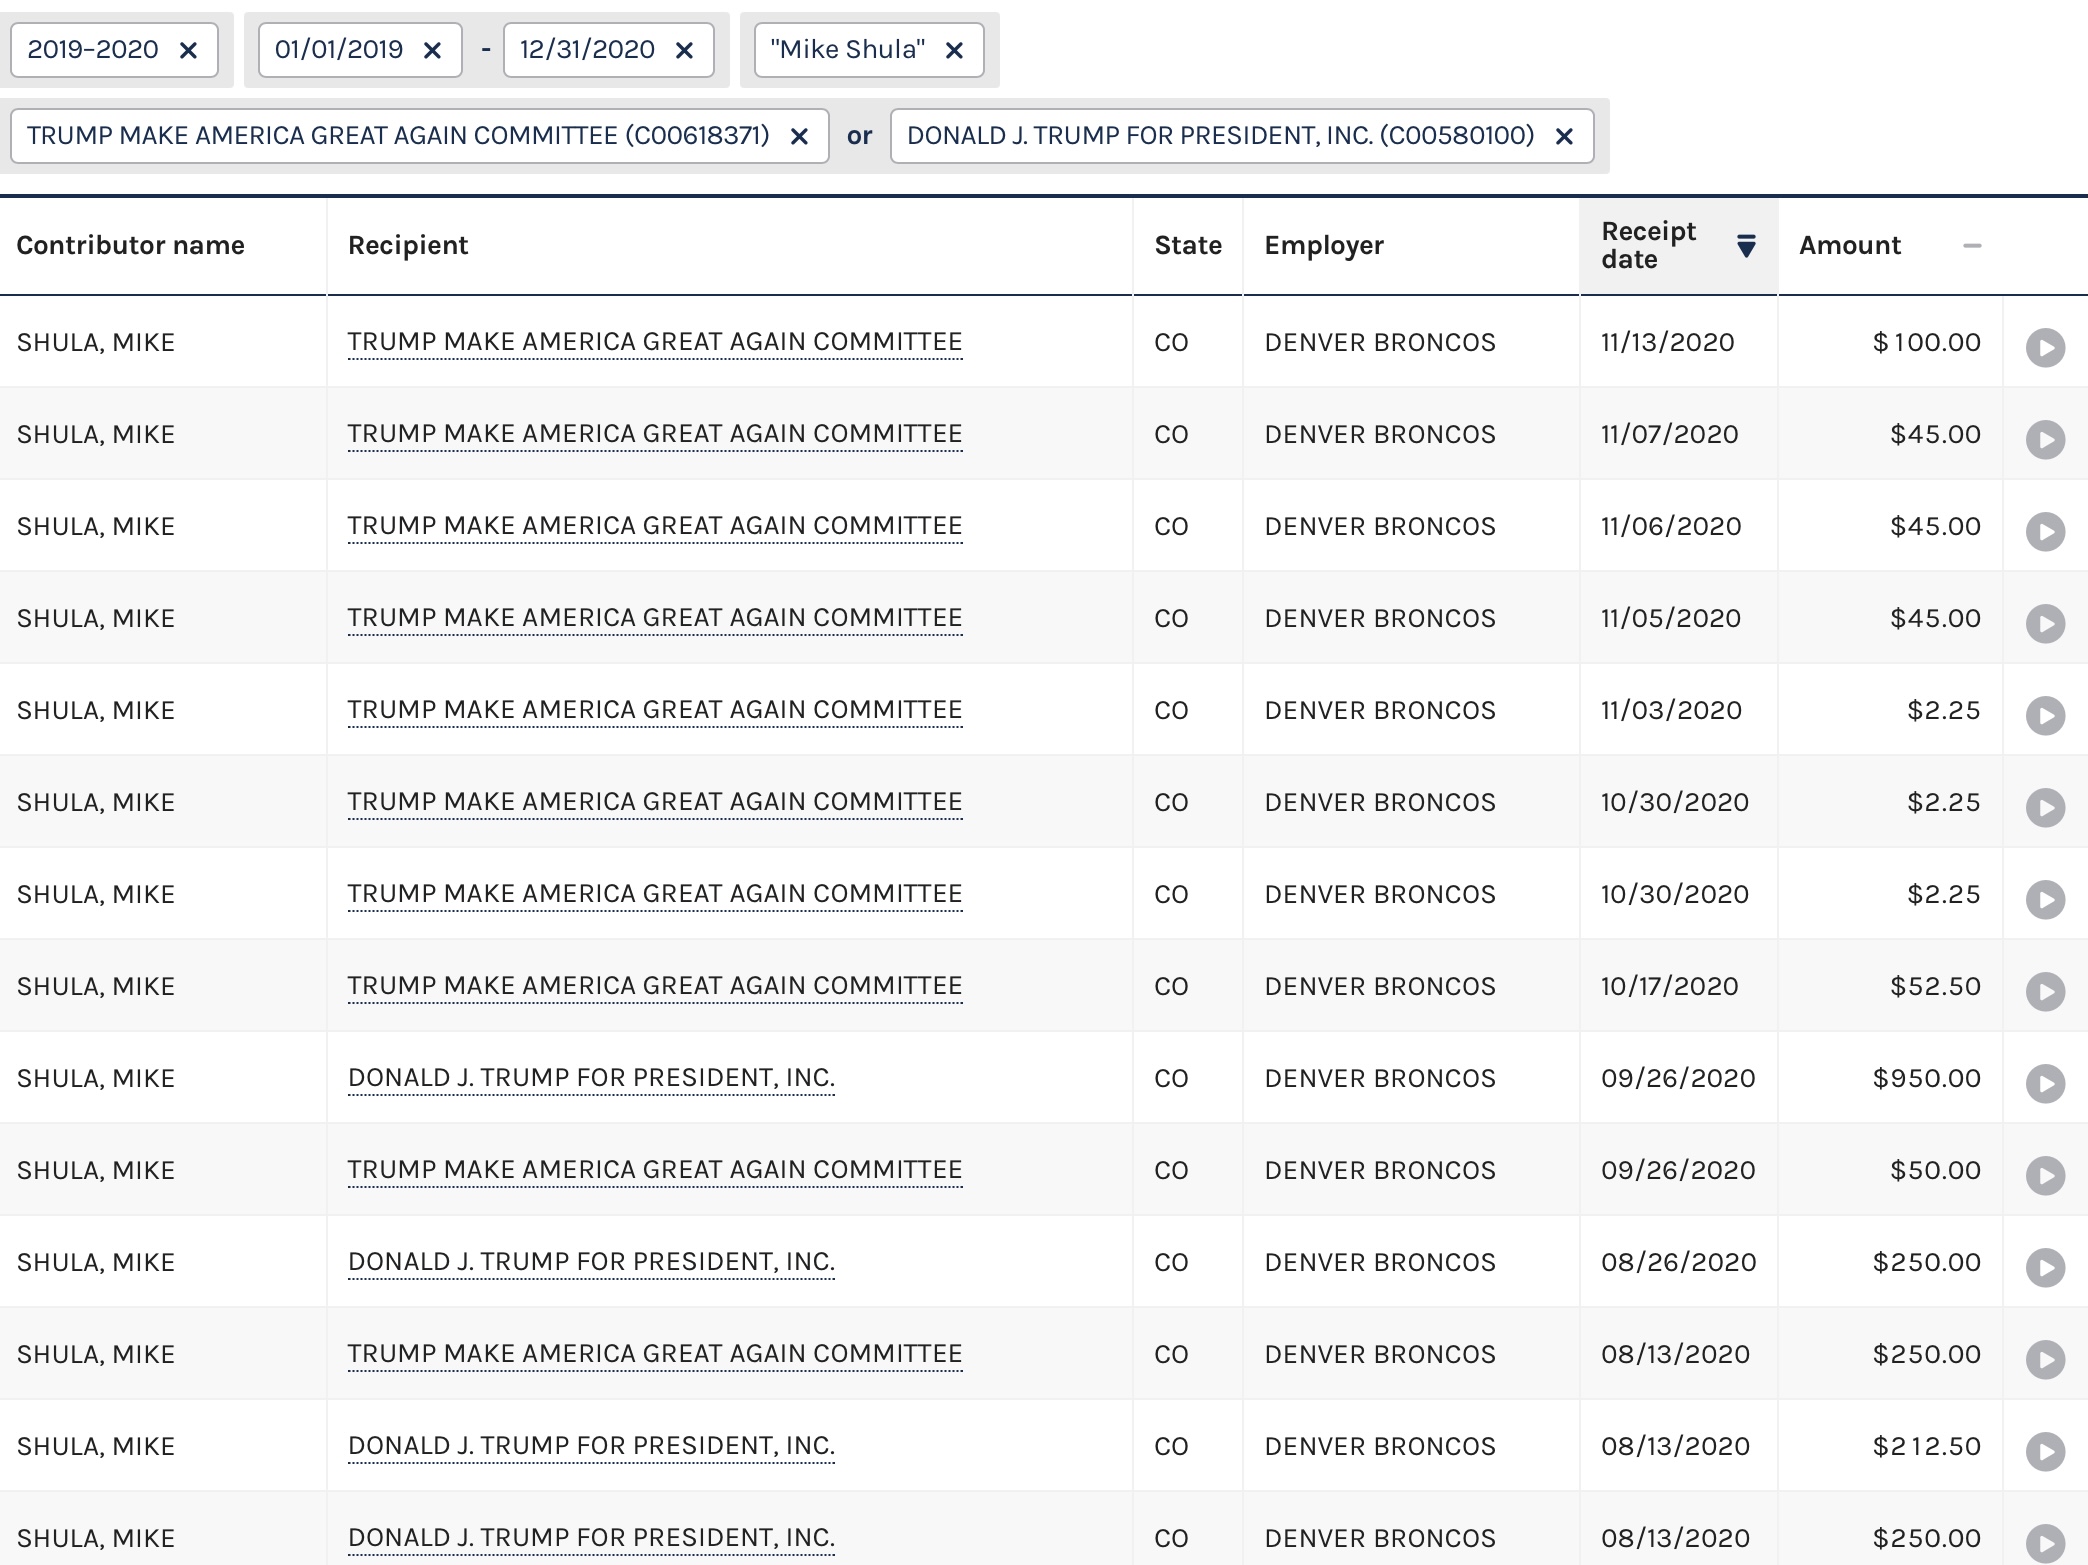Click the Receipt date header text
This screenshot has height=1565, width=2088.
1649,246
